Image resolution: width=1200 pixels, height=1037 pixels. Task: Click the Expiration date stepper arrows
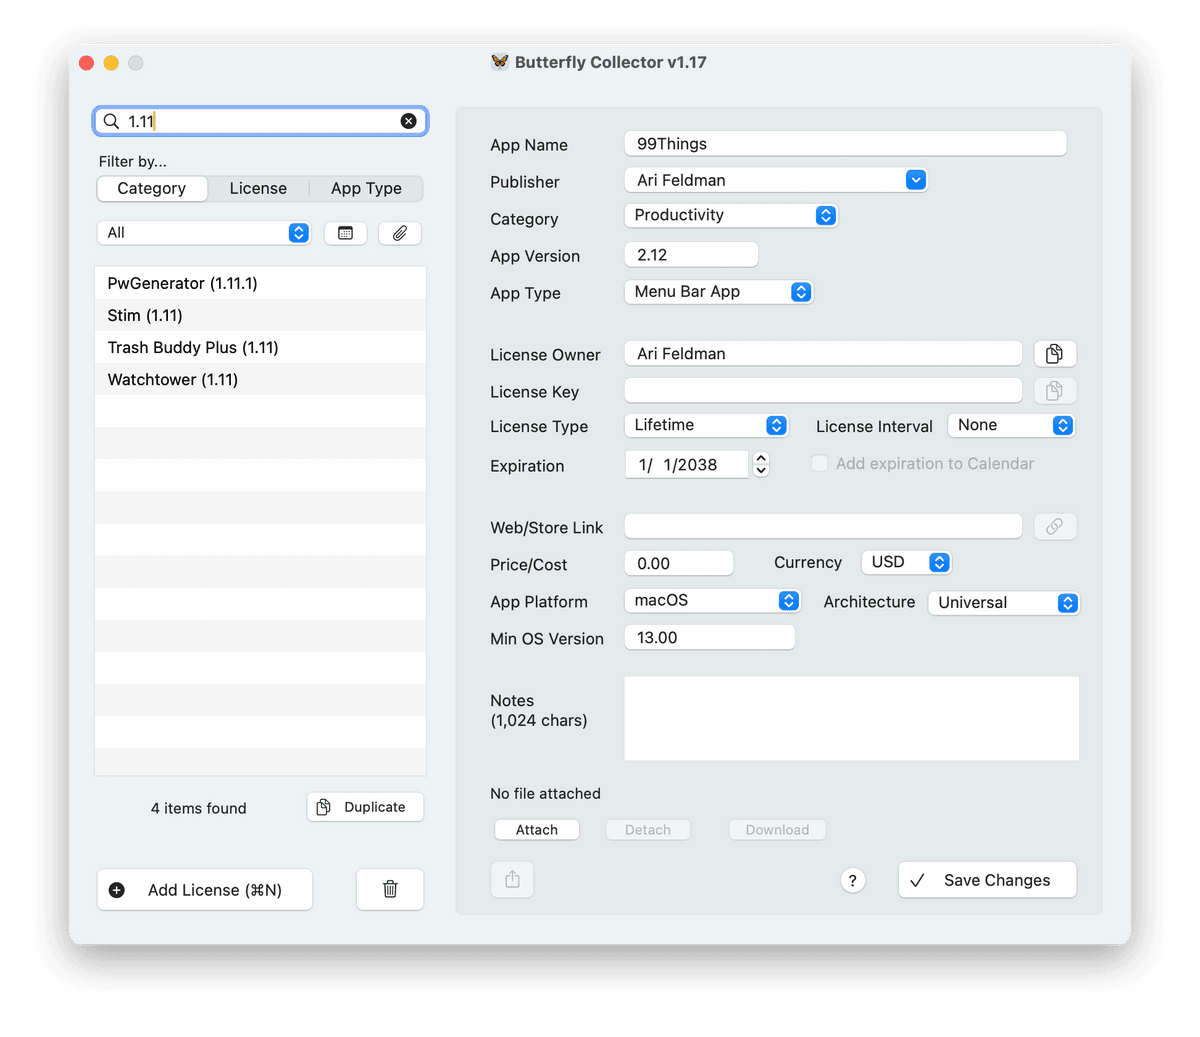point(761,464)
